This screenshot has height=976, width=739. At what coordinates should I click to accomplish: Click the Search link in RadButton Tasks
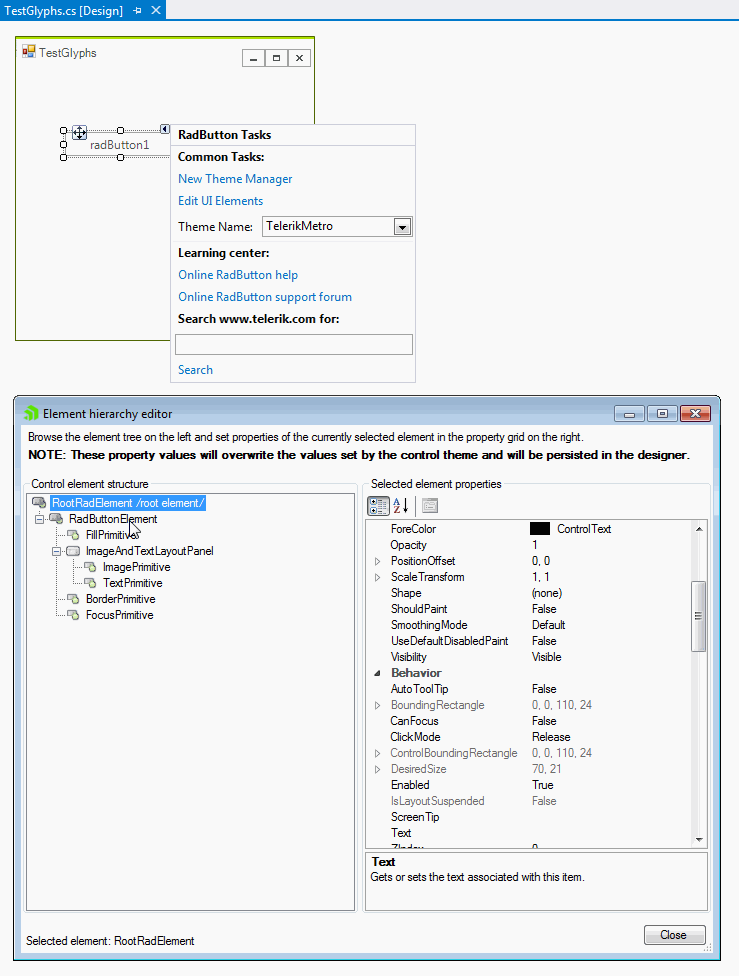(195, 370)
